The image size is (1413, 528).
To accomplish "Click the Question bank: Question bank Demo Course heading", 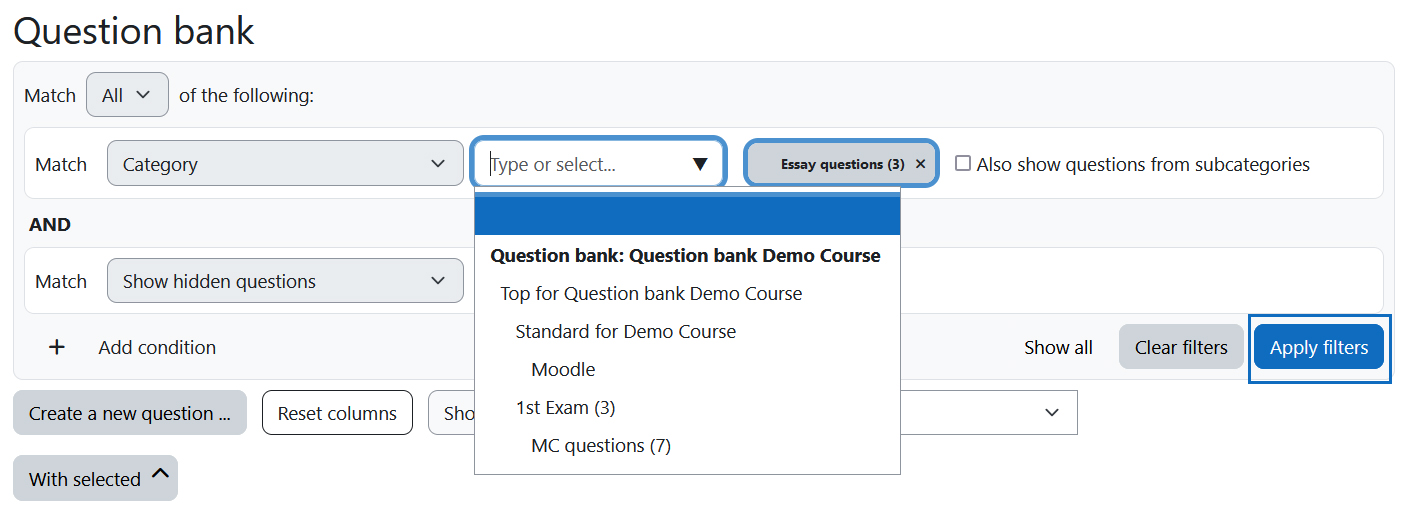I will click(685, 255).
